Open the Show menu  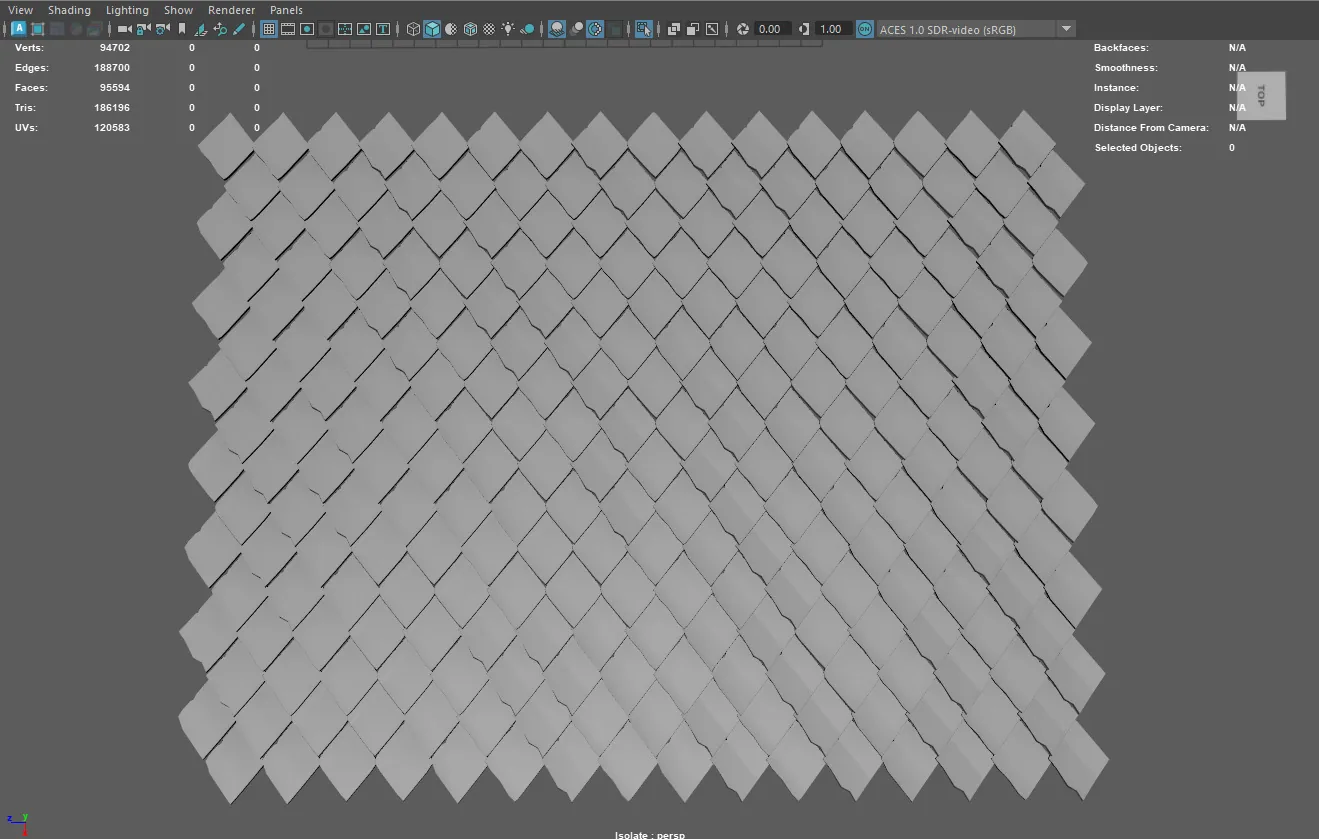click(178, 10)
